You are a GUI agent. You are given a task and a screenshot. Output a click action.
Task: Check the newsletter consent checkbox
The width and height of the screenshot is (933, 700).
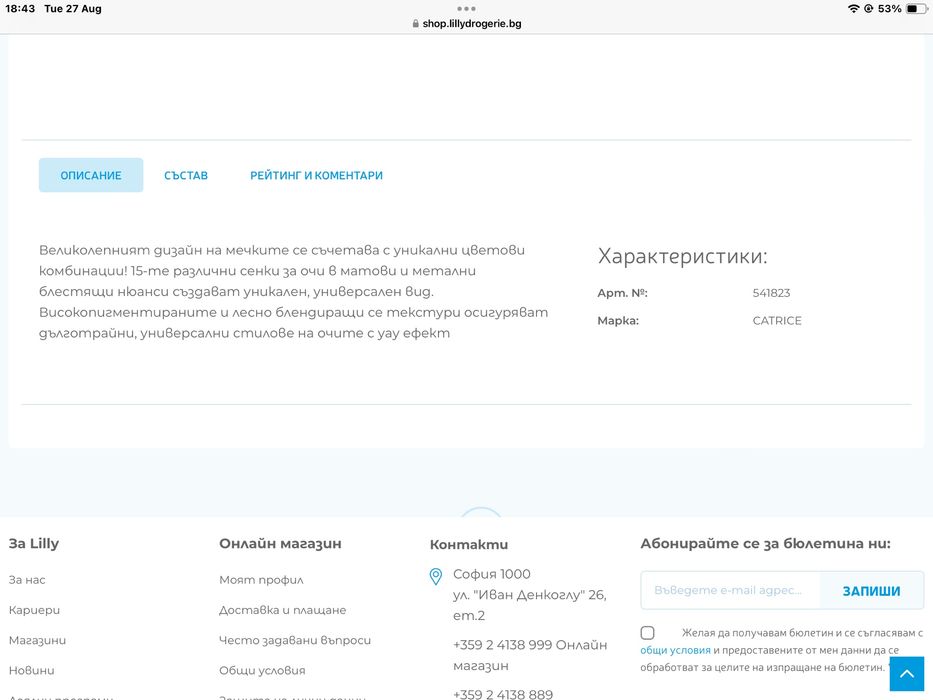[x=647, y=633]
